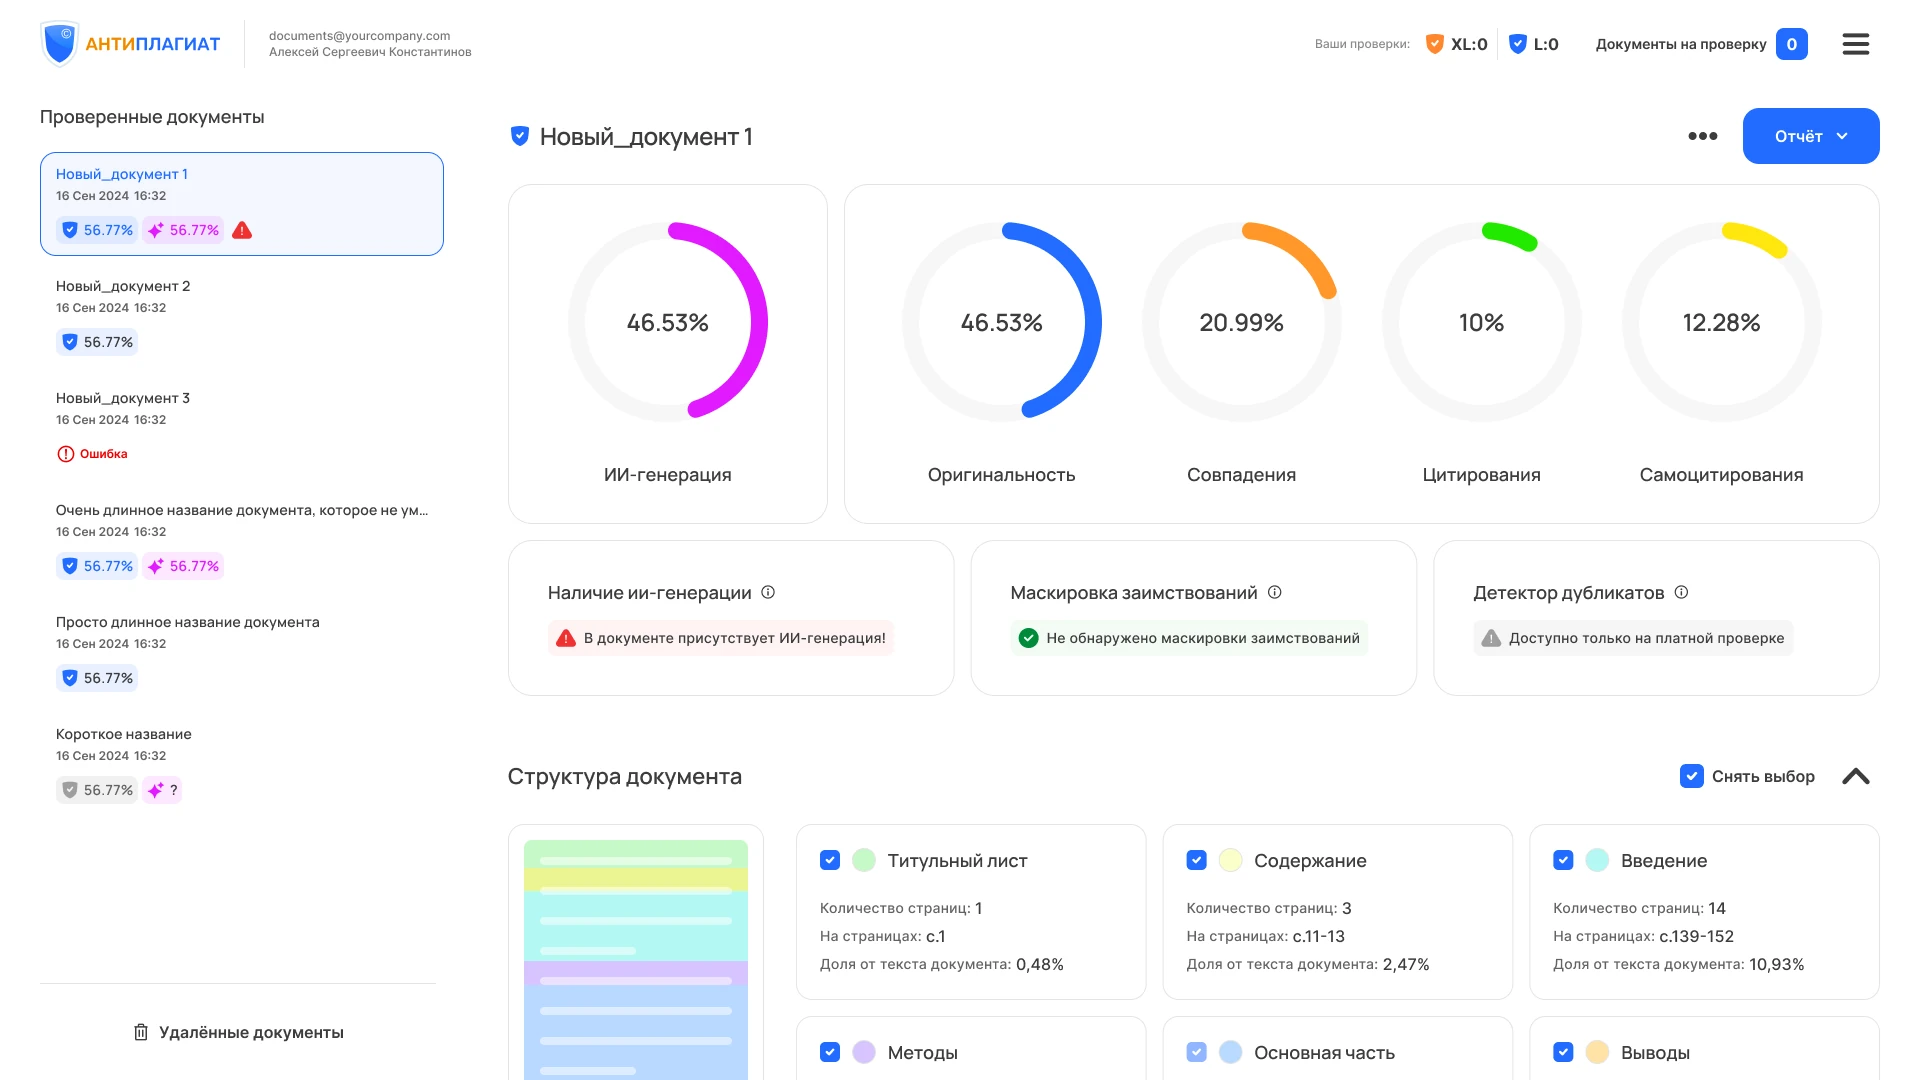1920x1080 pixels.
Task: Click the Введение pages value с.139-152
Action: [x=1696, y=936]
